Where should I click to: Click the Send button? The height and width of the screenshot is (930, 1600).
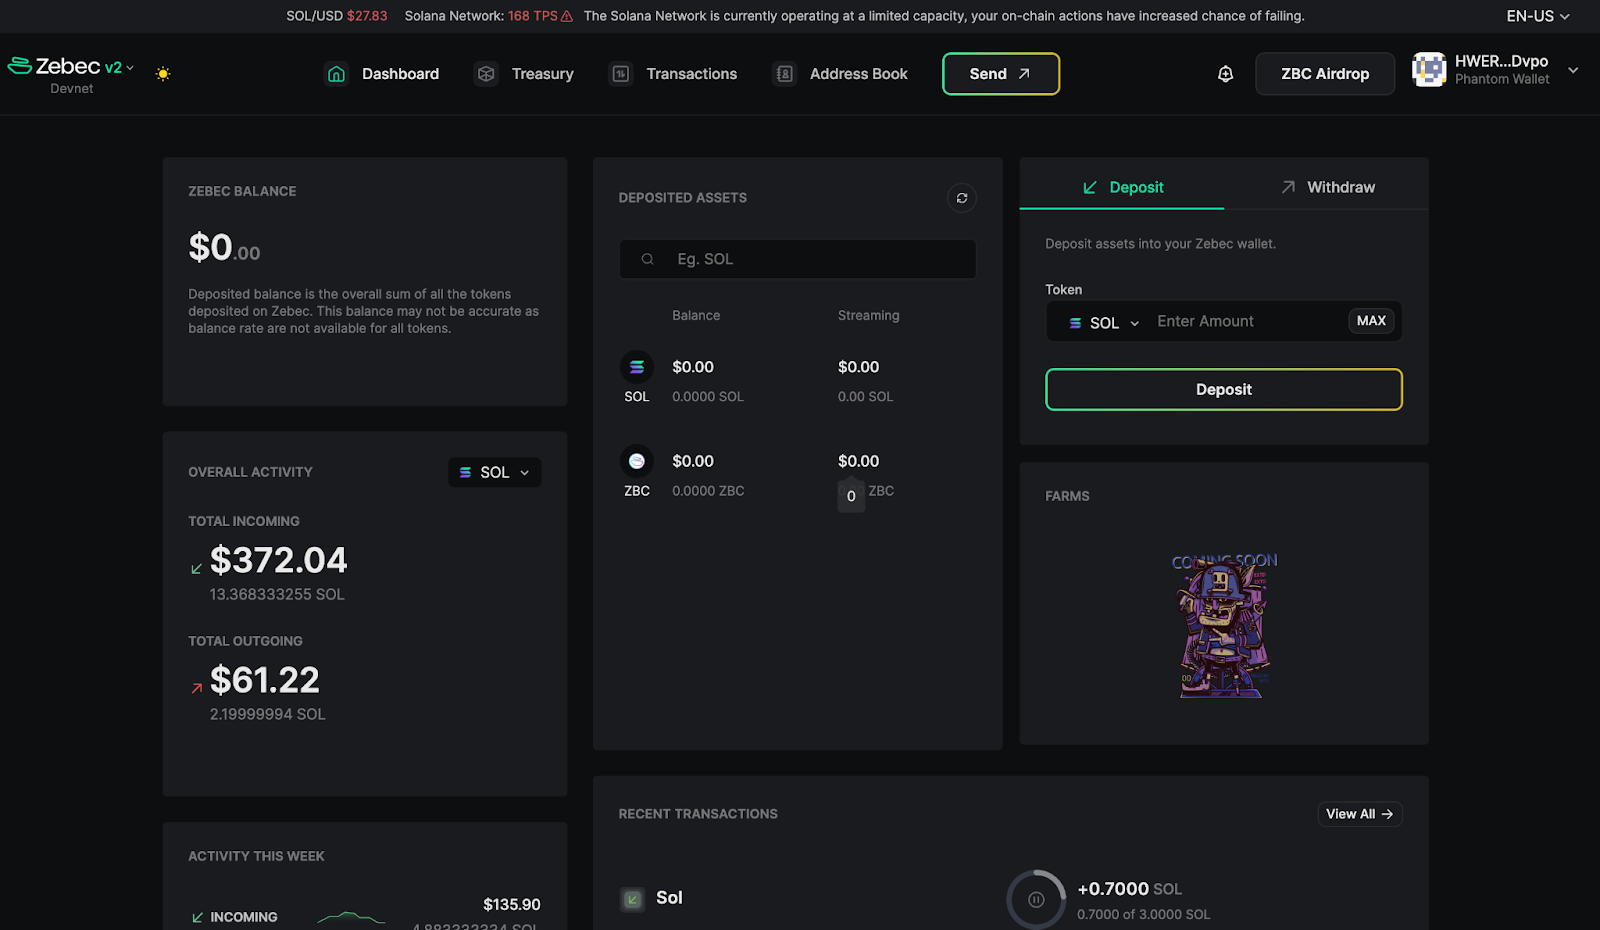(1001, 74)
